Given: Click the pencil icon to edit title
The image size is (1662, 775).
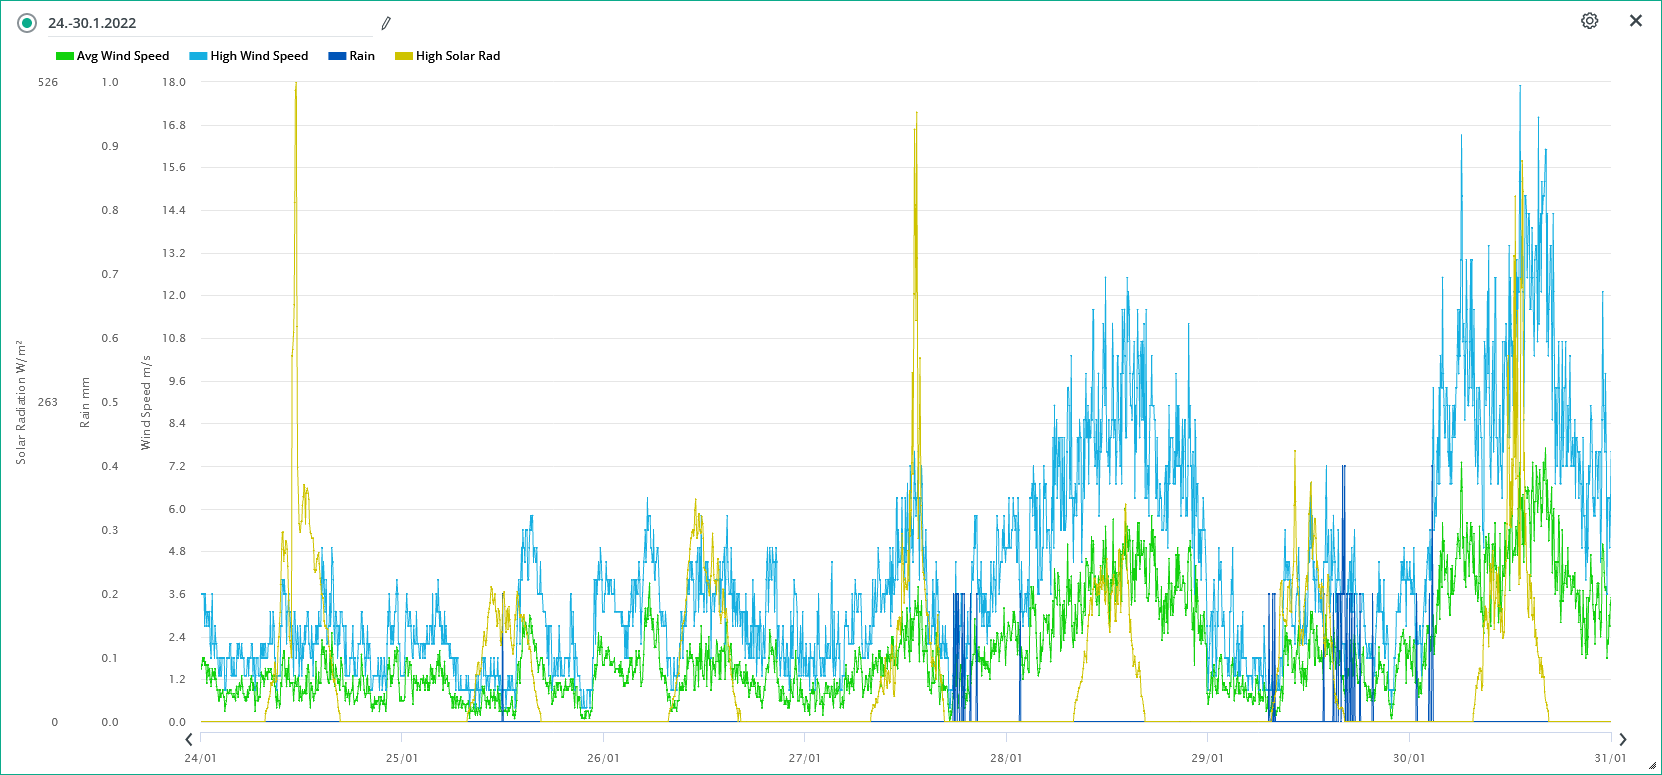Looking at the screenshot, I should [x=386, y=23].
